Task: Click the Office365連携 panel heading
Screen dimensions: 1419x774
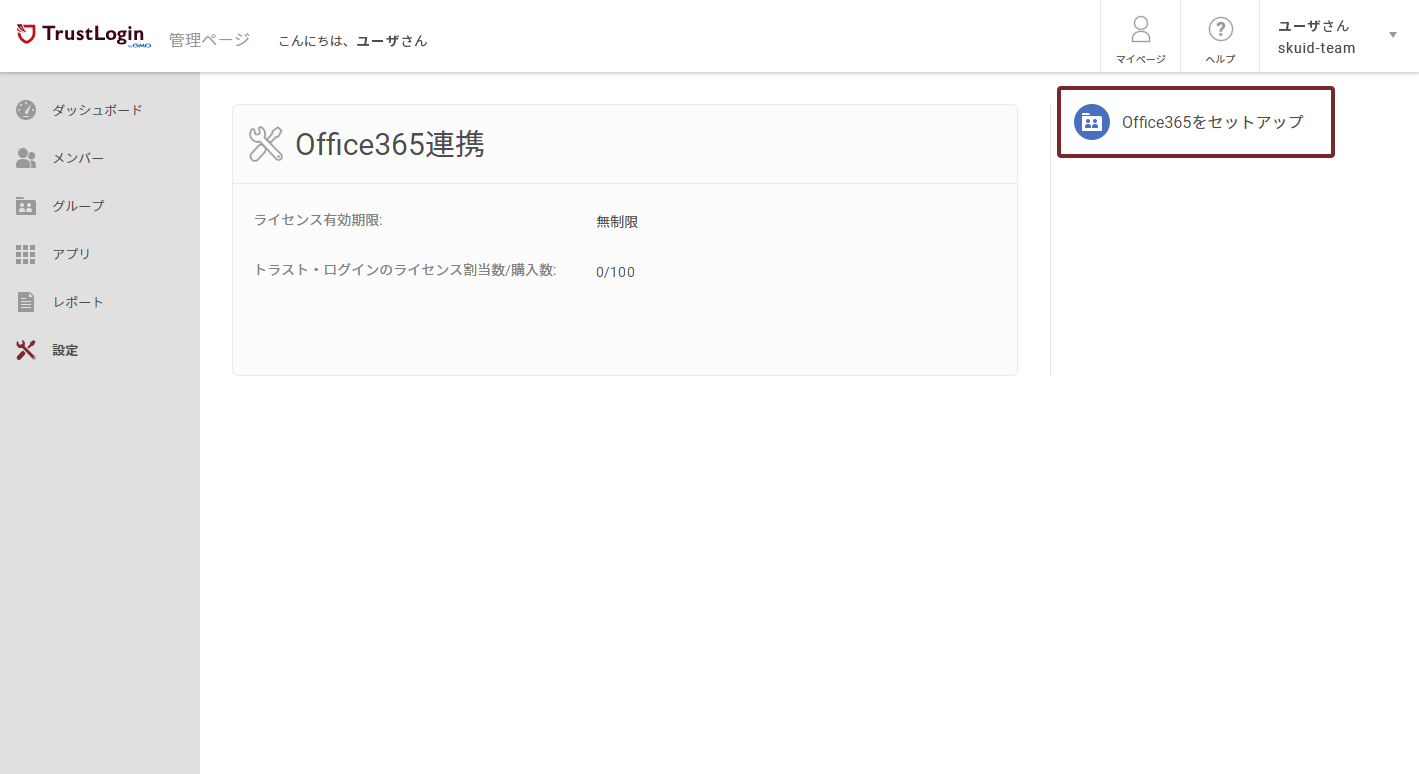Action: pos(390,143)
